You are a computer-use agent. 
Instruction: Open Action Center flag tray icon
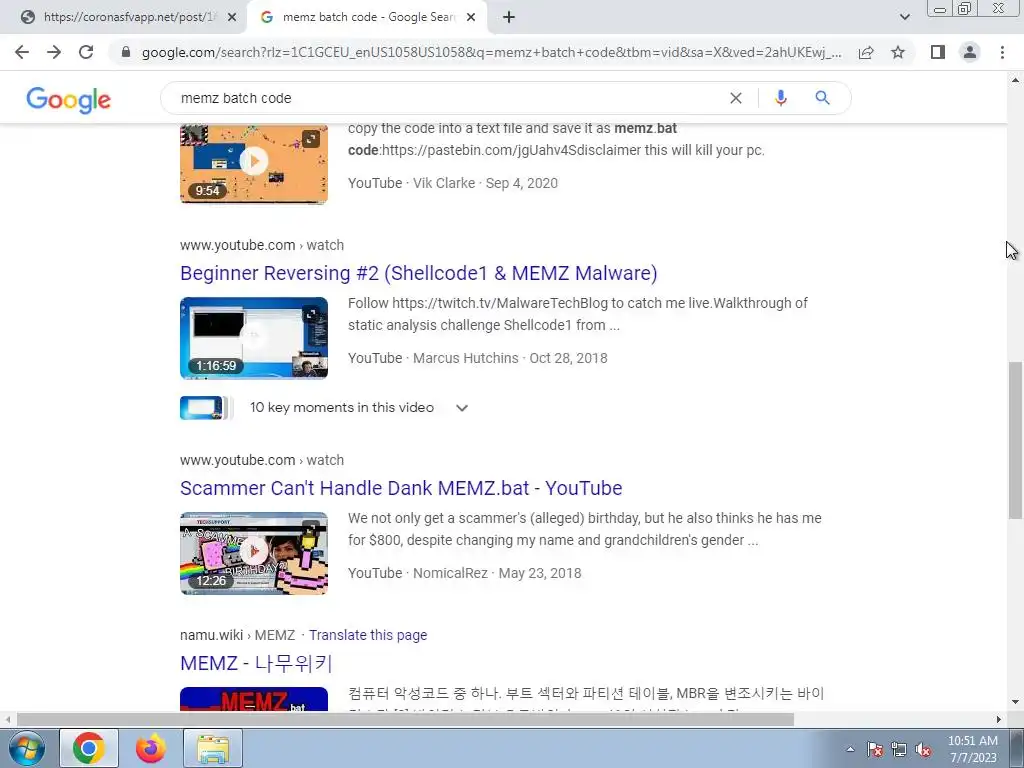pyautogui.click(x=874, y=749)
